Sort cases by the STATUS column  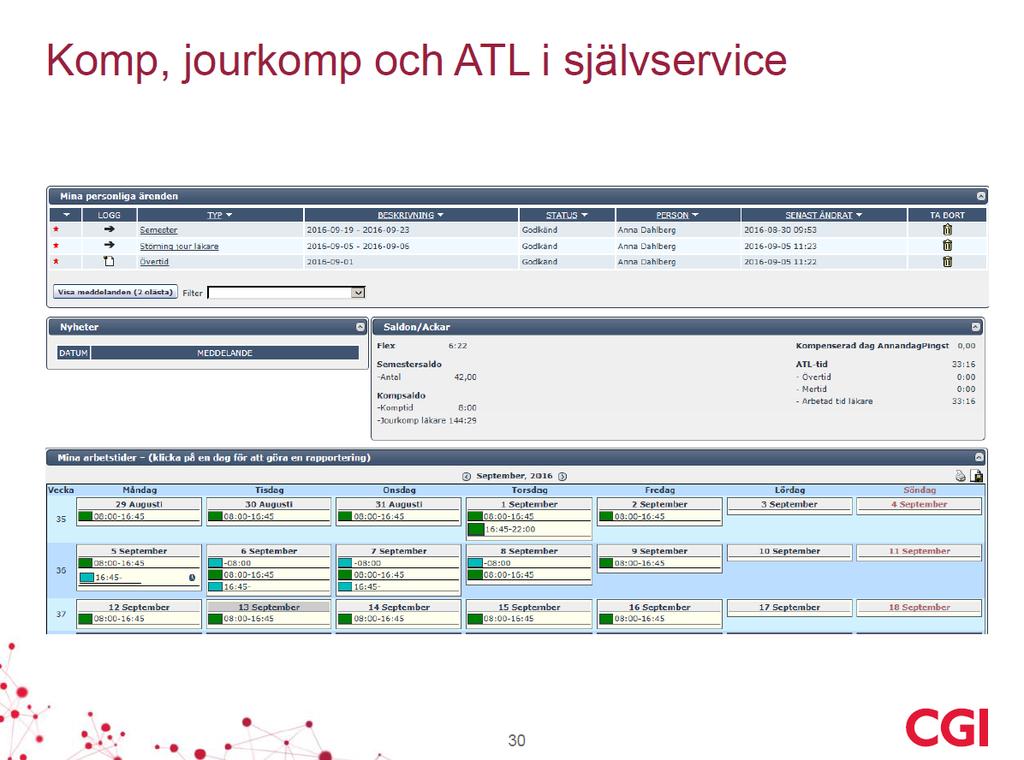(566, 215)
